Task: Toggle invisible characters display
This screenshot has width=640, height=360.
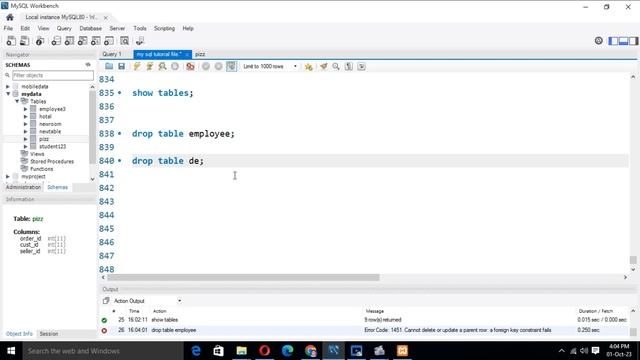Action: 349,66
